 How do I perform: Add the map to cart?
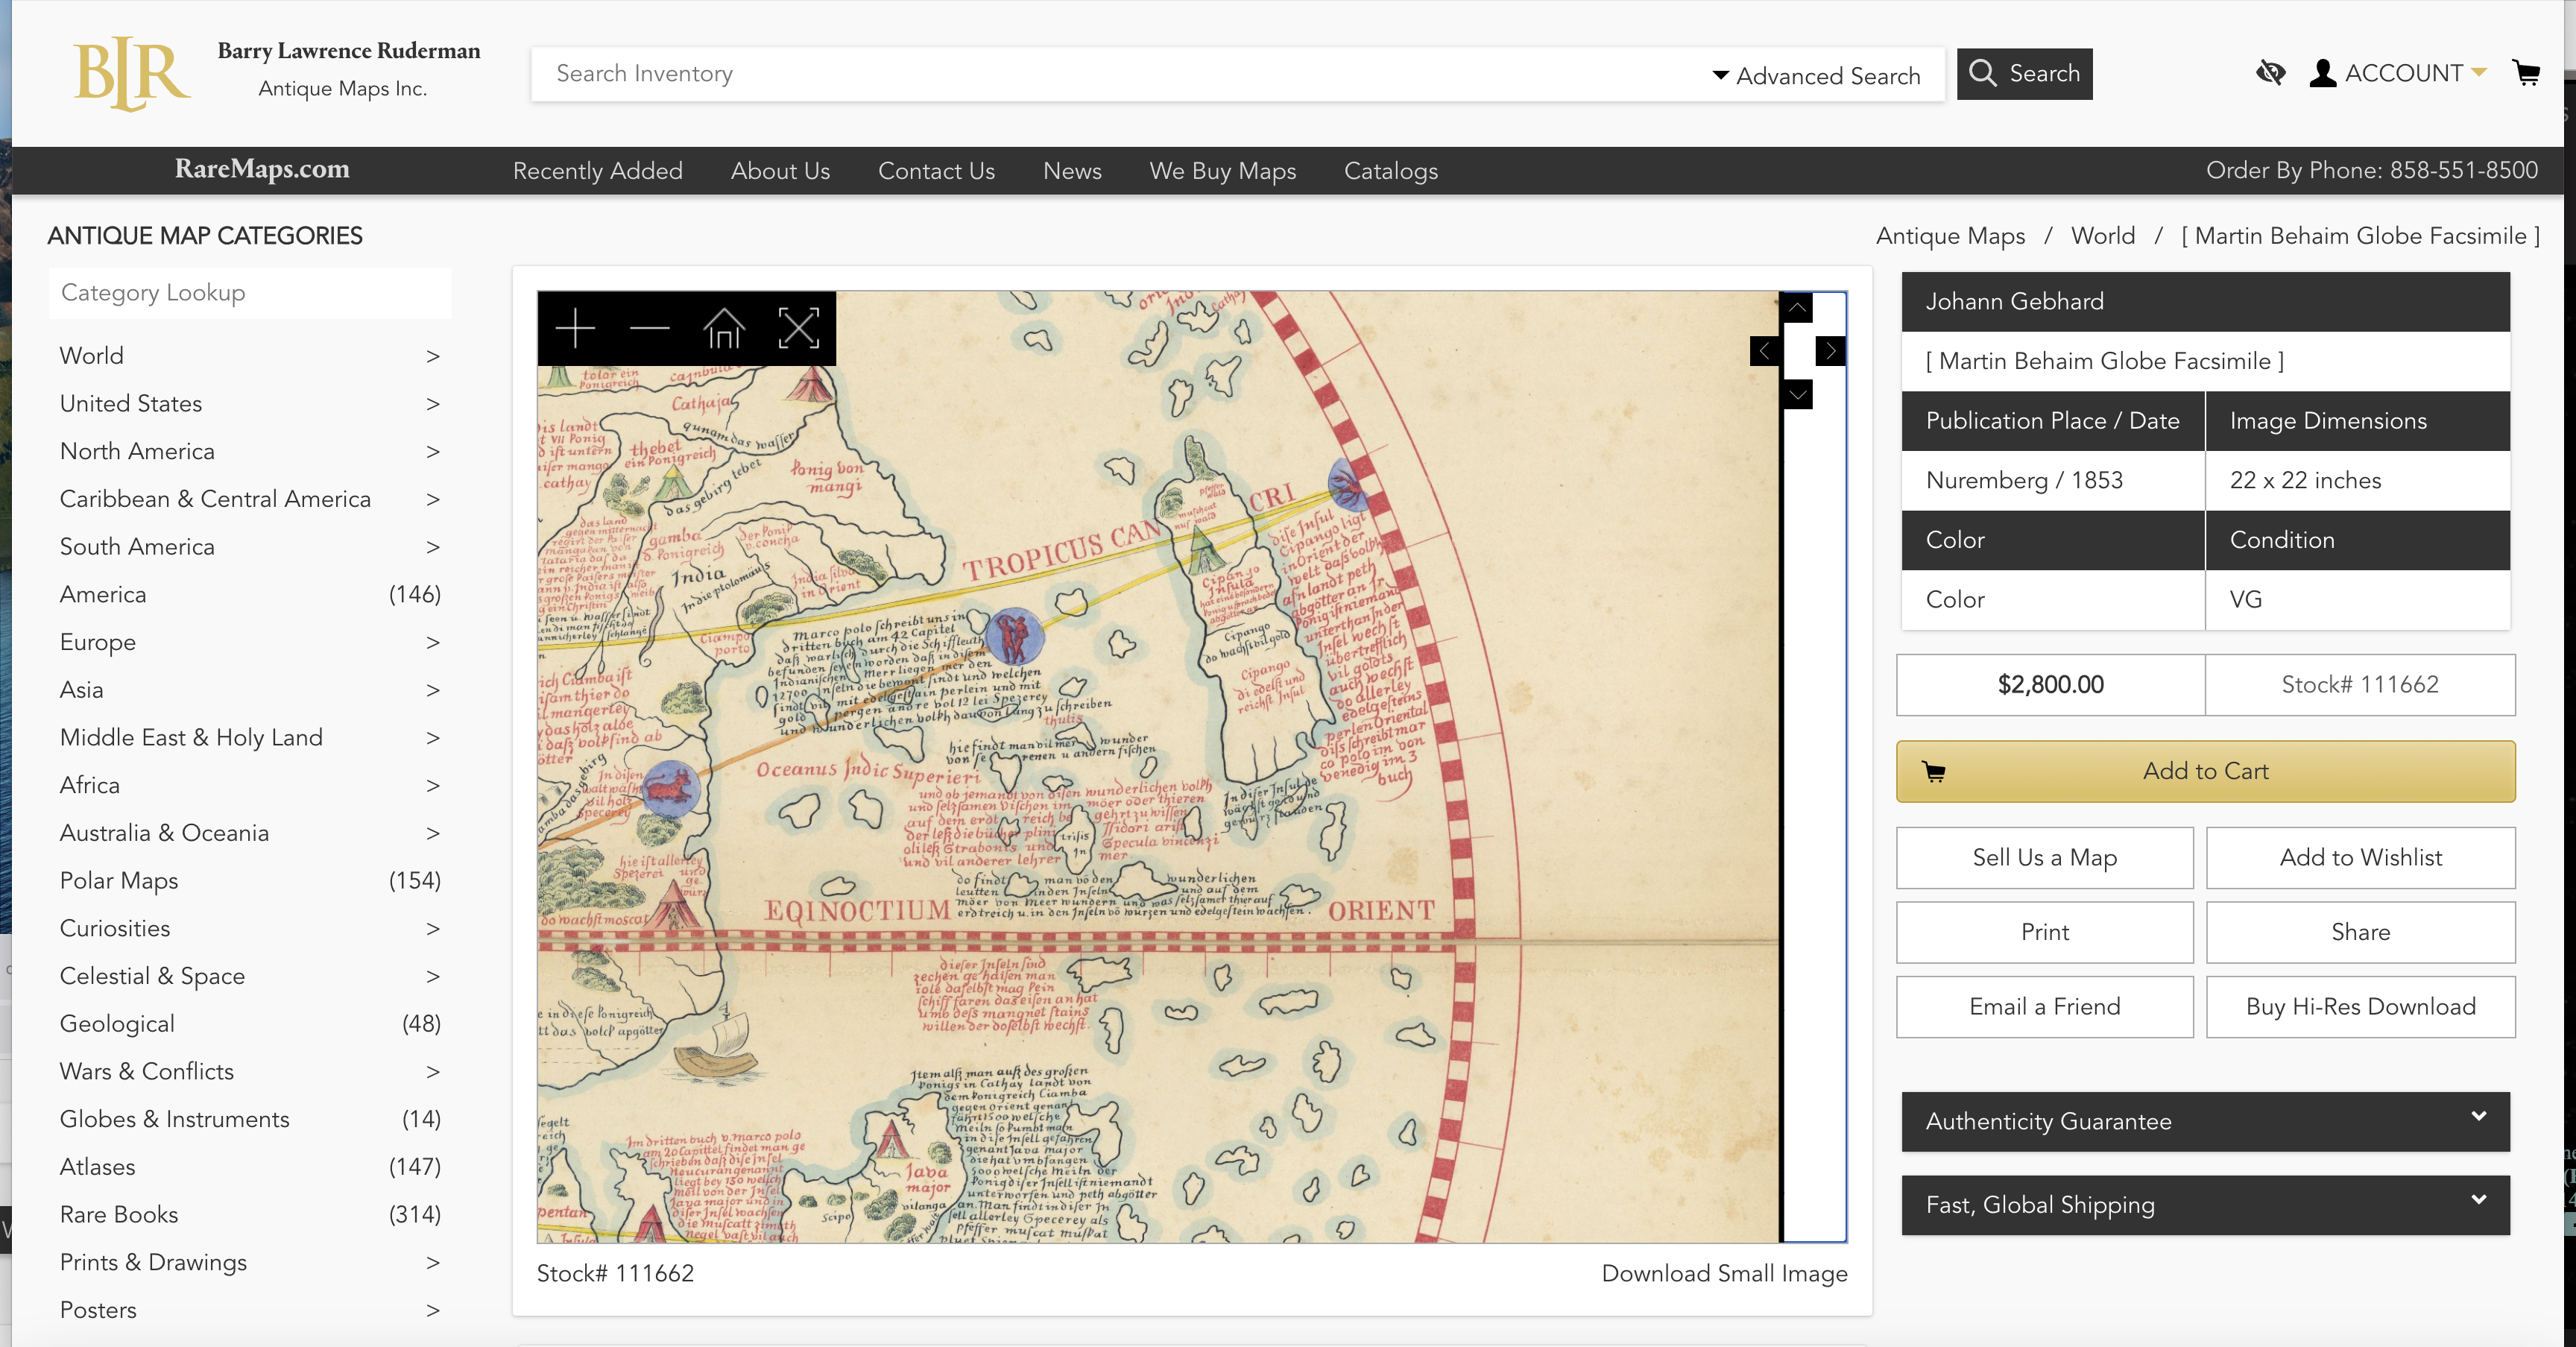[x=2205, y=771]
